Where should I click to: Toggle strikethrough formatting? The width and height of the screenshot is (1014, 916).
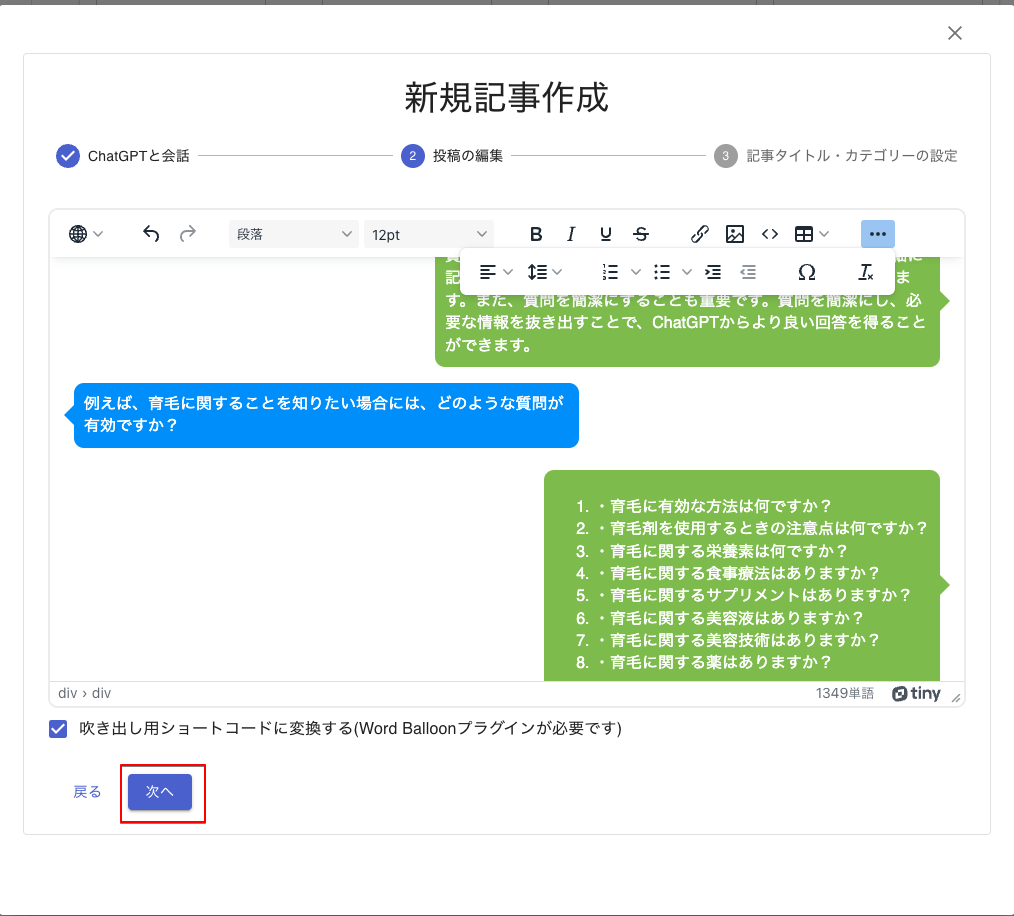(x=641, y=234)
